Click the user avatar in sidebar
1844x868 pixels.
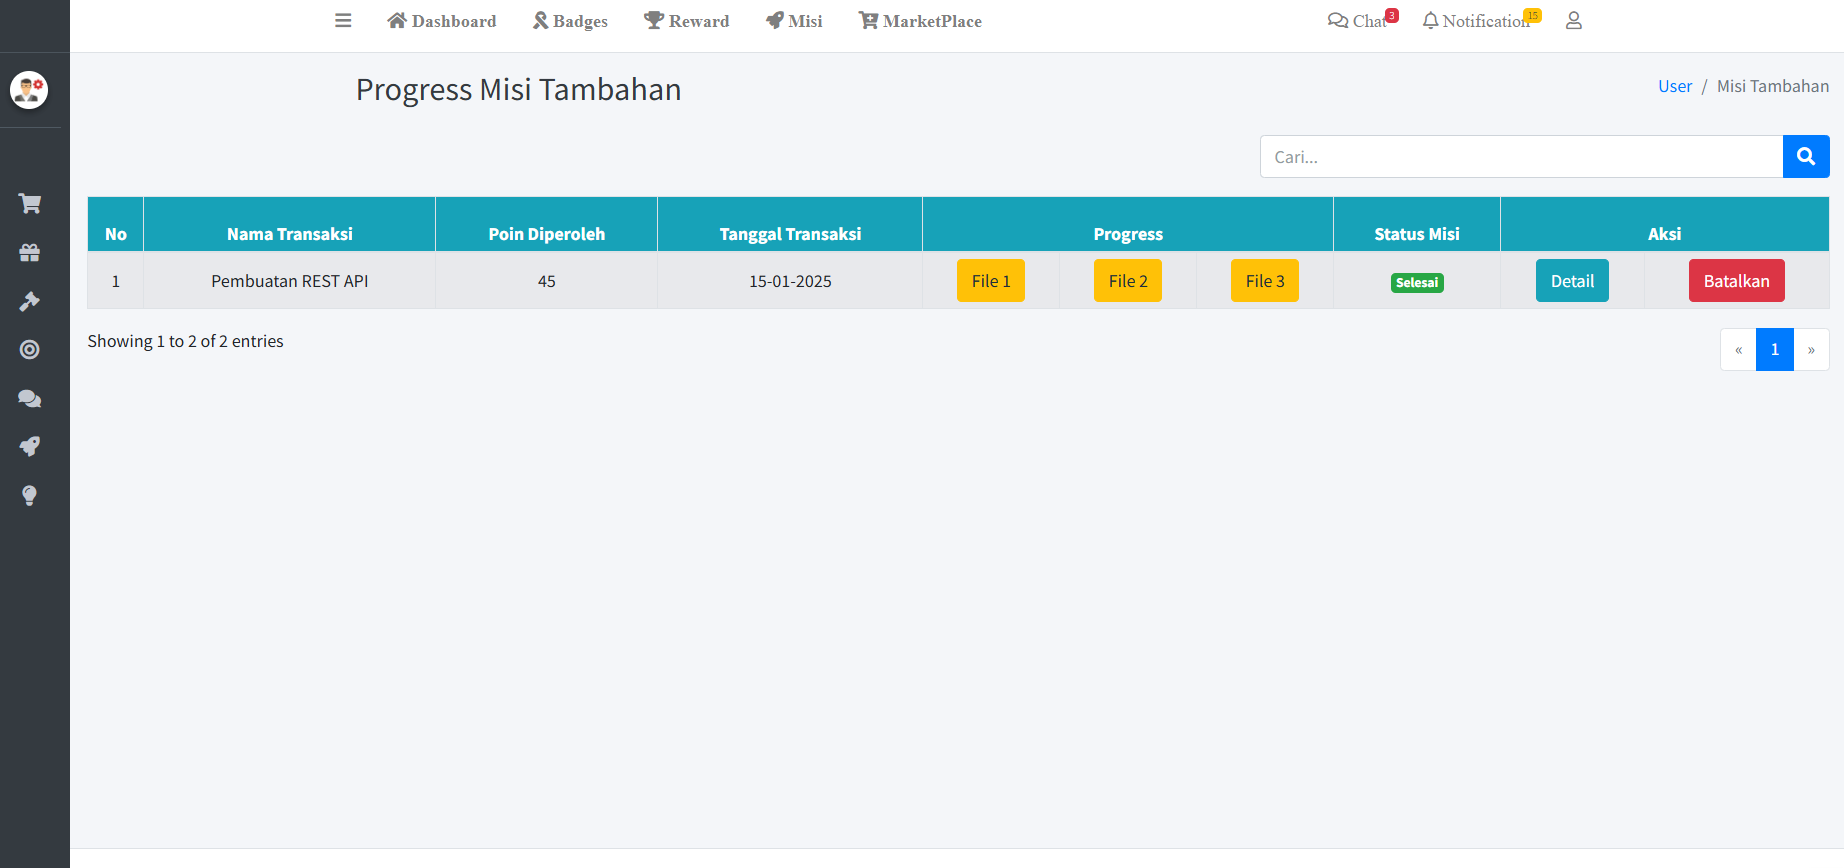coord(29,90)
